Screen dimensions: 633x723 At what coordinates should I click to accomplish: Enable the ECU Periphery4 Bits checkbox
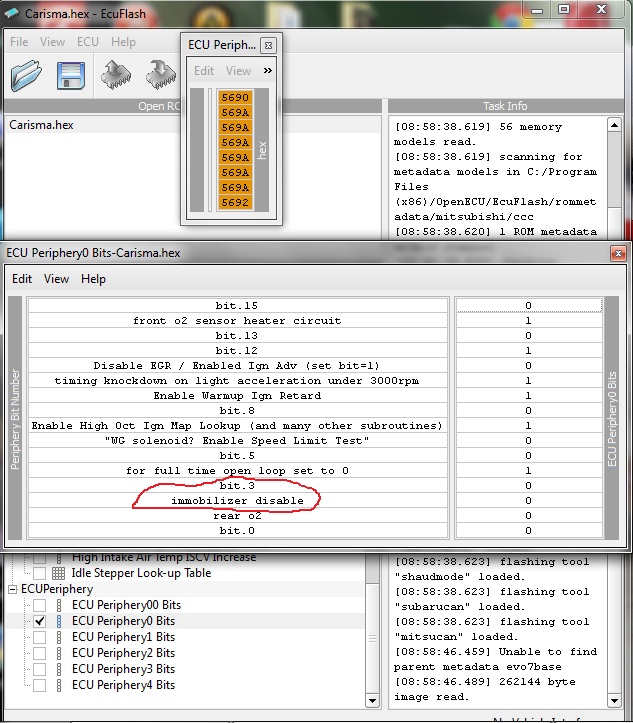pos(39,685)
